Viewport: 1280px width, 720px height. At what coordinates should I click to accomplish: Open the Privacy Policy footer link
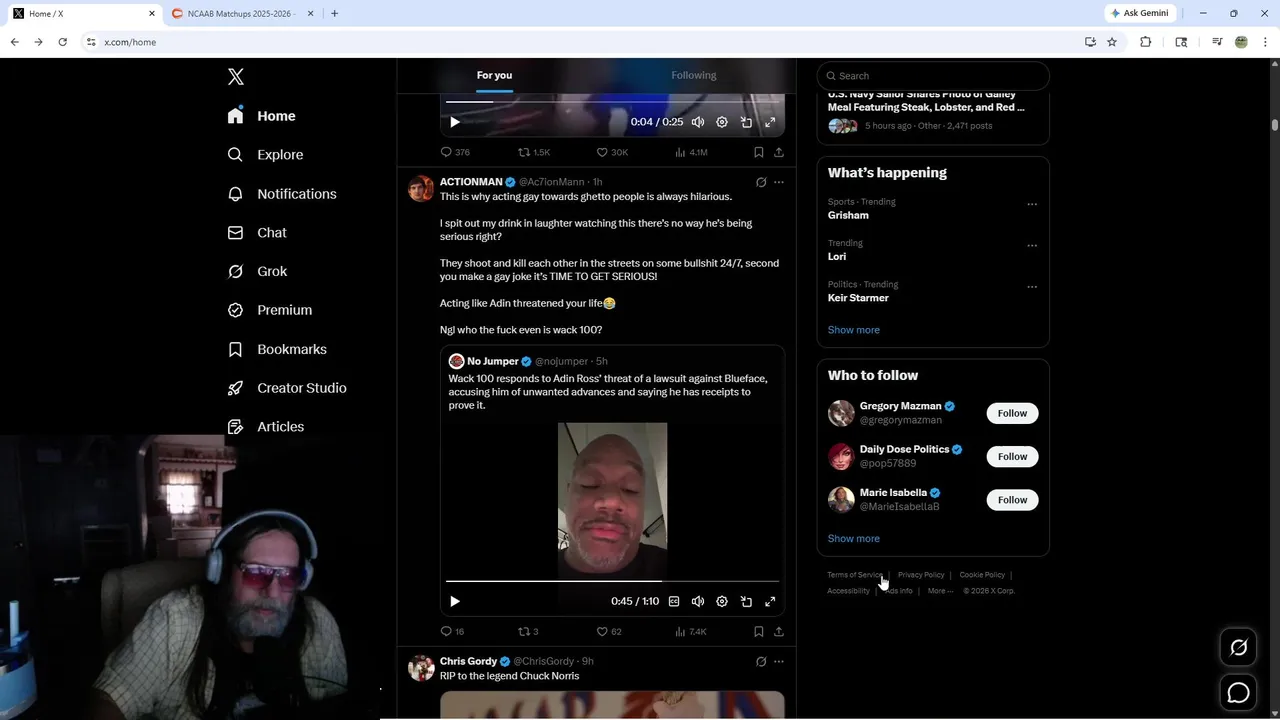(921, 575)
